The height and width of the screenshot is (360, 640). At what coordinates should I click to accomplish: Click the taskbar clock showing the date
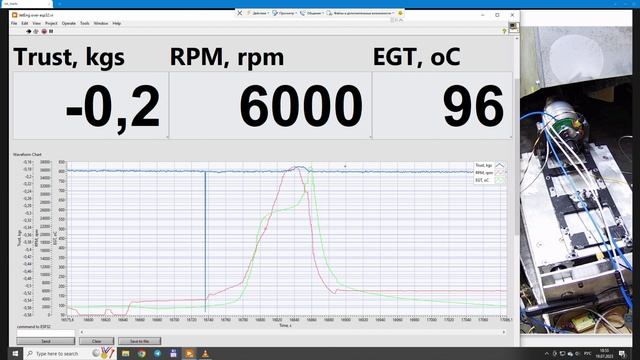coord(605,353)
